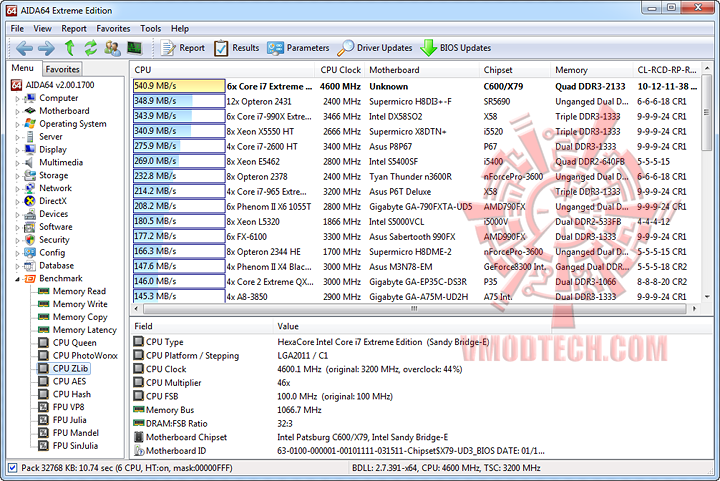Open the FPU VP8 benchmark
This screenshot has height=481, width=720.
(x=62, y=407)
